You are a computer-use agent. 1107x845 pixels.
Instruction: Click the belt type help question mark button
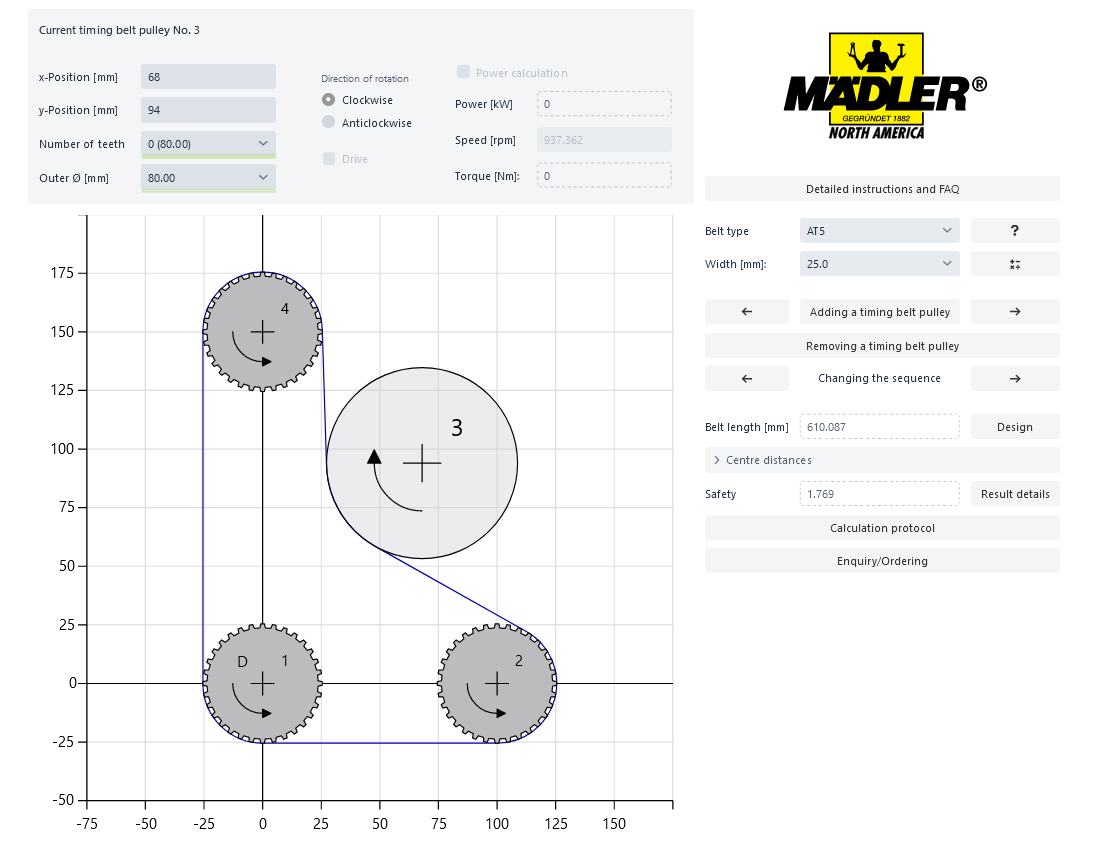coord(1014,231)
